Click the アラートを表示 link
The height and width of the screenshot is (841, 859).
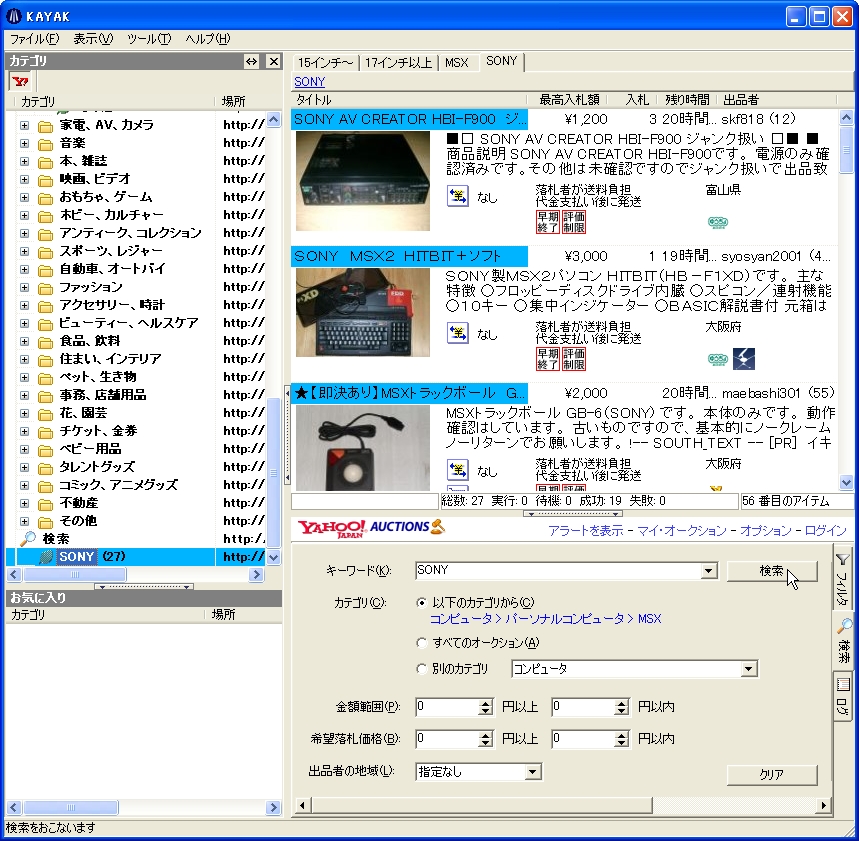(x=586, y=530)
